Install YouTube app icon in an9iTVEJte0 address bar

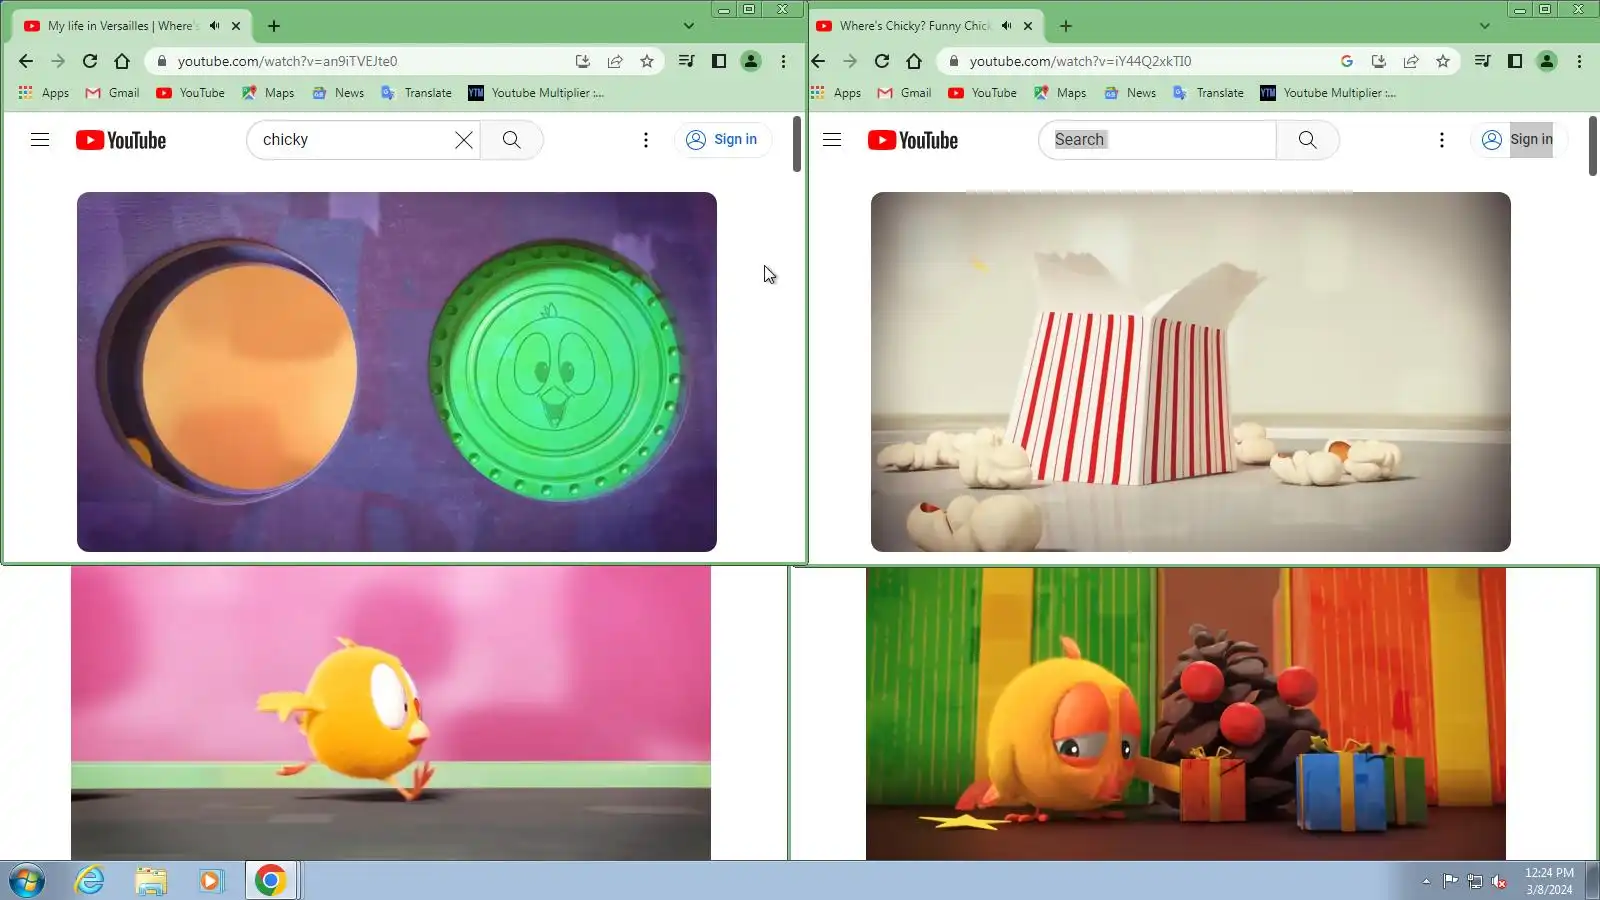click(x=583, y=61)
